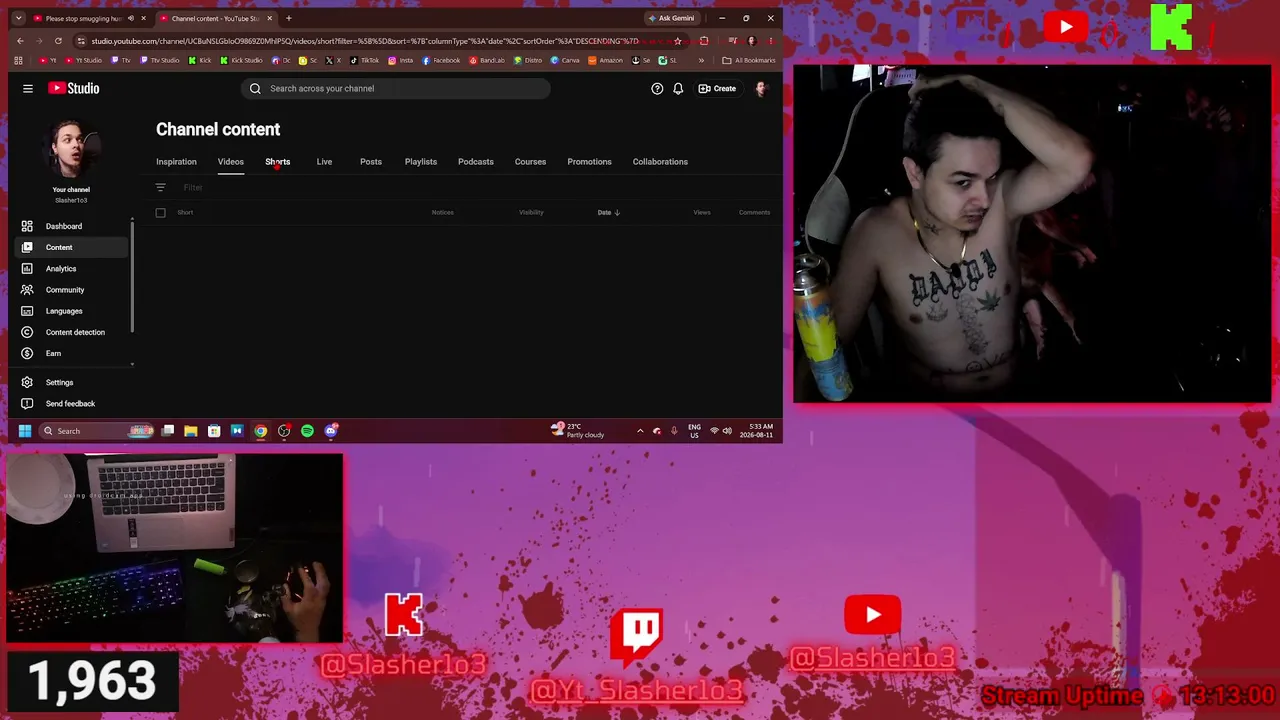The width and height of the screenshot is (1280, 720).
Task: Sort the table by the Date column
Action: pyautogui.click(x=608, y=212)
